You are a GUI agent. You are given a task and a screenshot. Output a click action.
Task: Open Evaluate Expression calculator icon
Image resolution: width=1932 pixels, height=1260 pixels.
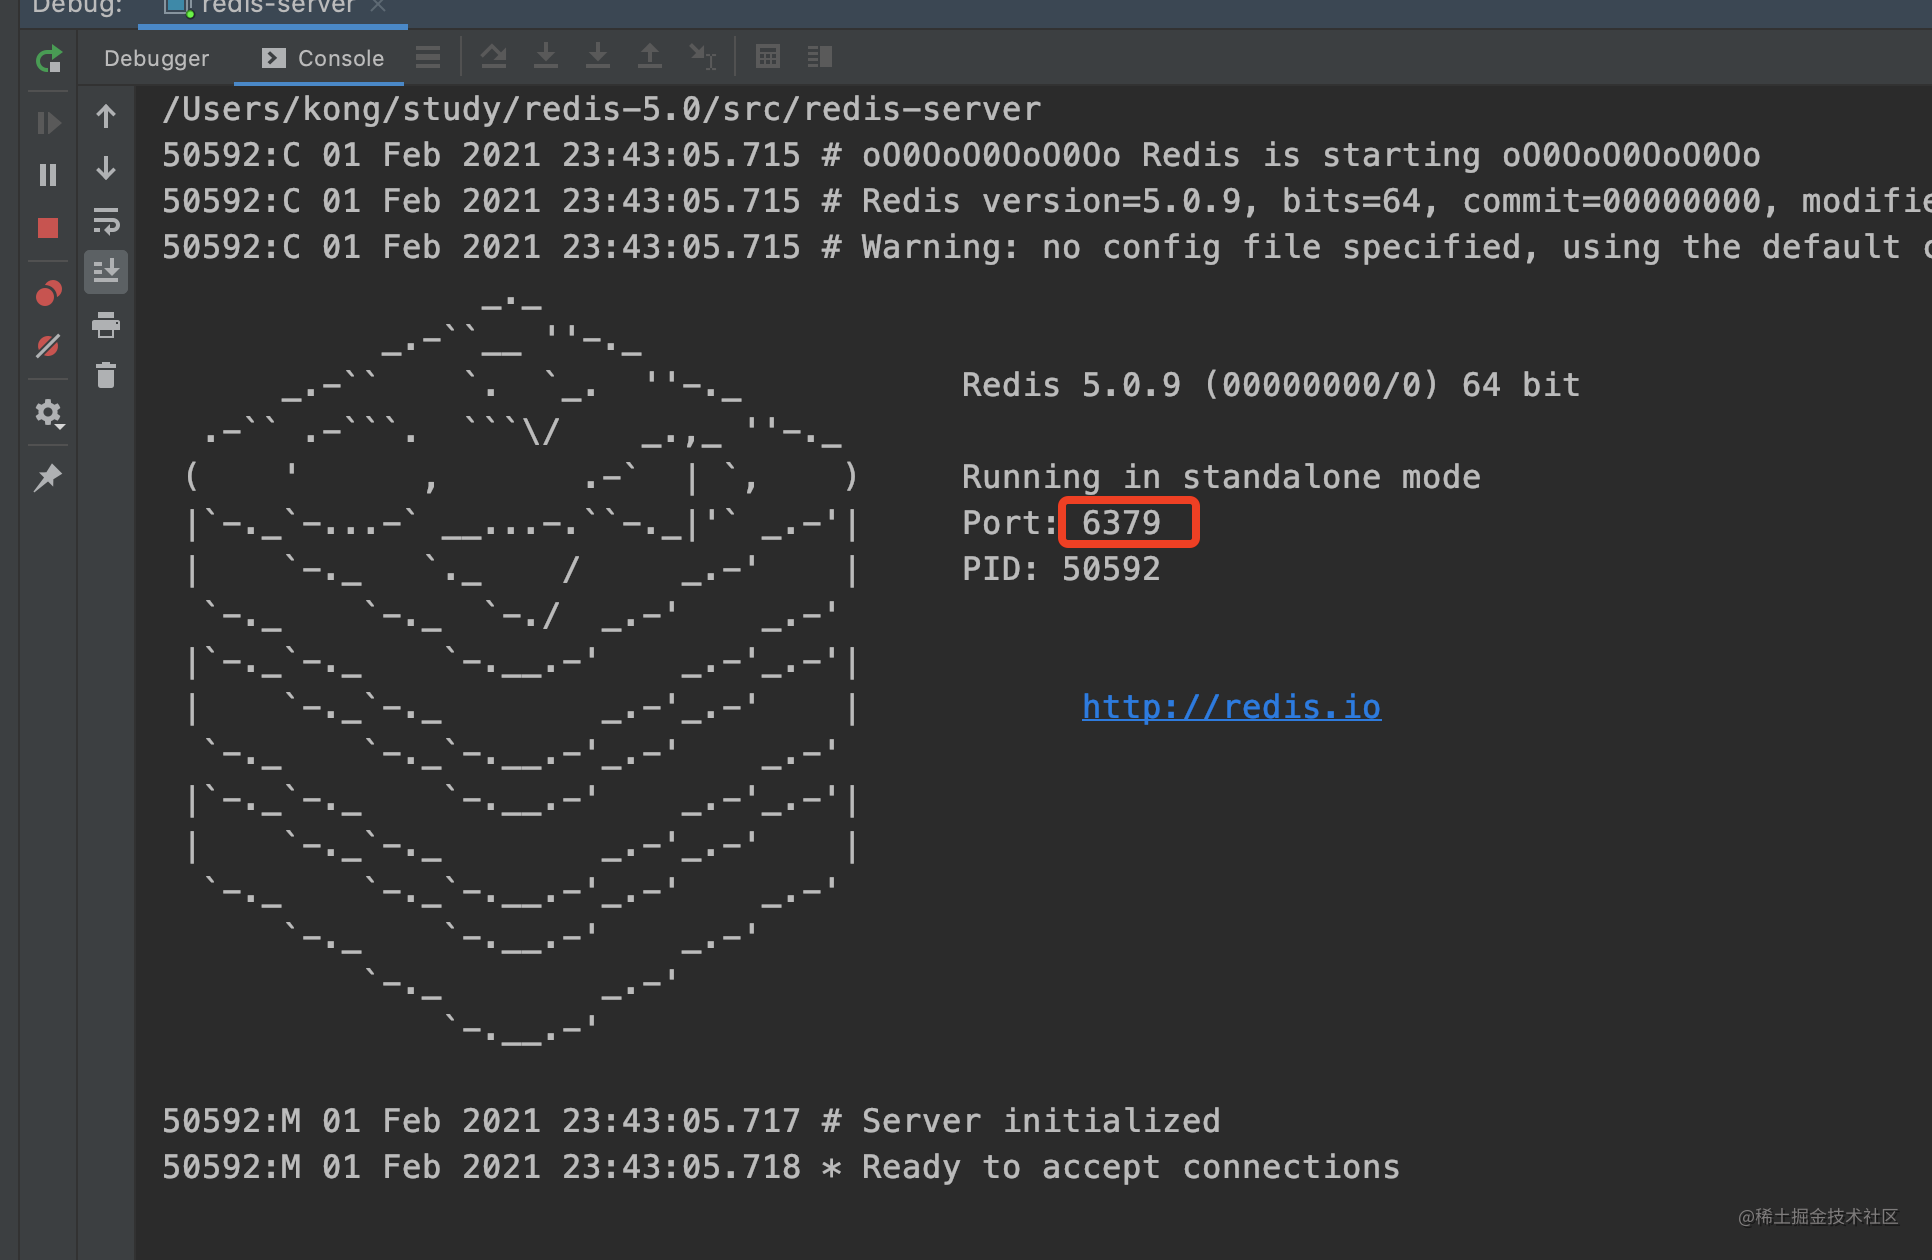pyautogui.click(x=768, y=57)
